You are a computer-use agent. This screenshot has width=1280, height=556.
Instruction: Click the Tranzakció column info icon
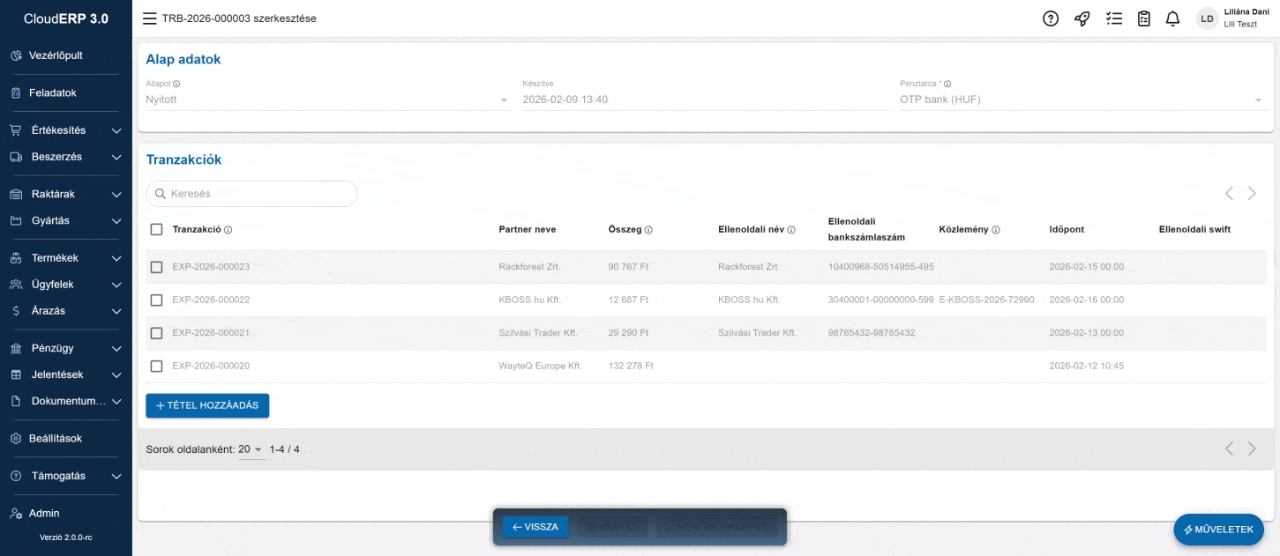(x=228, y=230)
